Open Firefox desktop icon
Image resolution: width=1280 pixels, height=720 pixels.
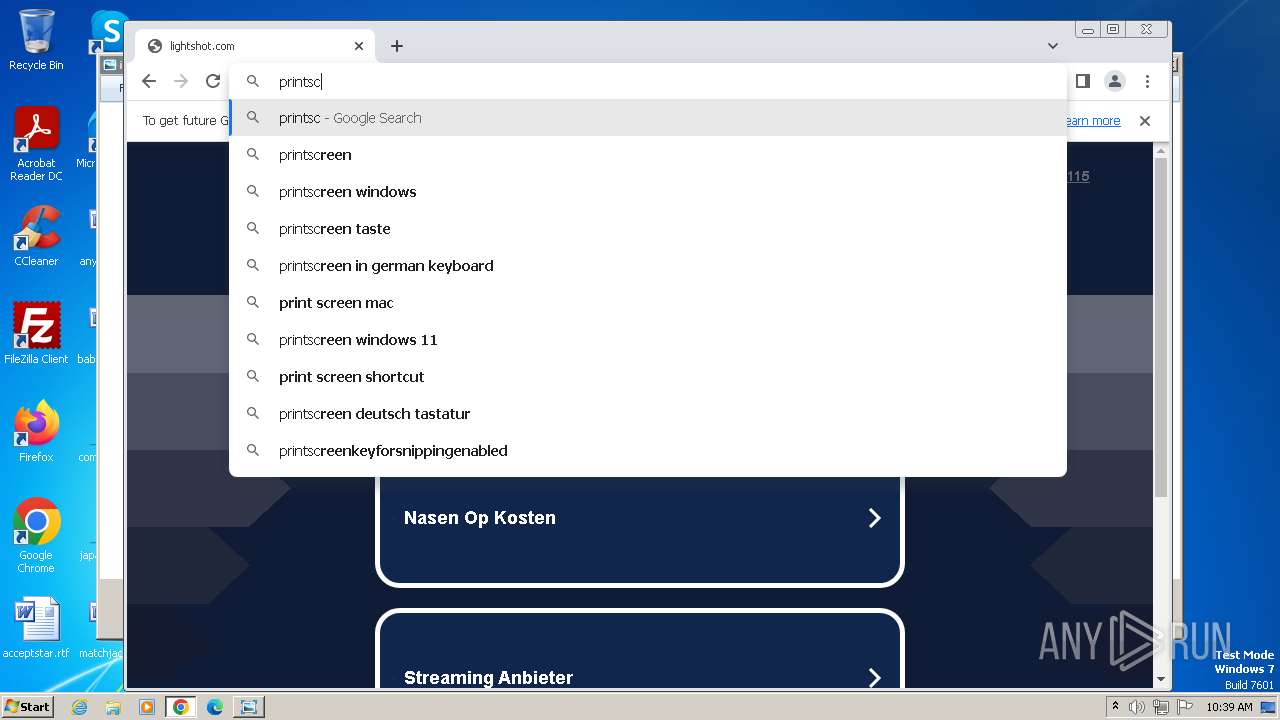click(x=36, y=431)
